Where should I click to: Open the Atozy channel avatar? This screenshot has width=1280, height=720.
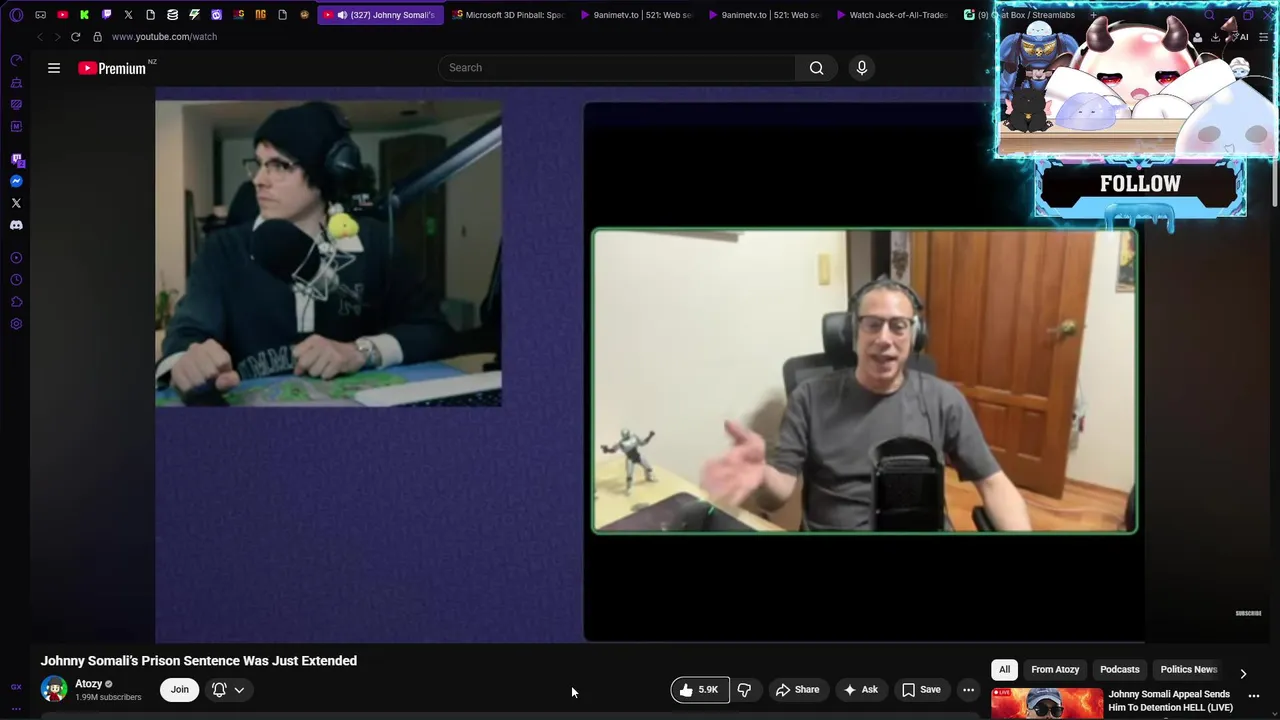point(54,690)
